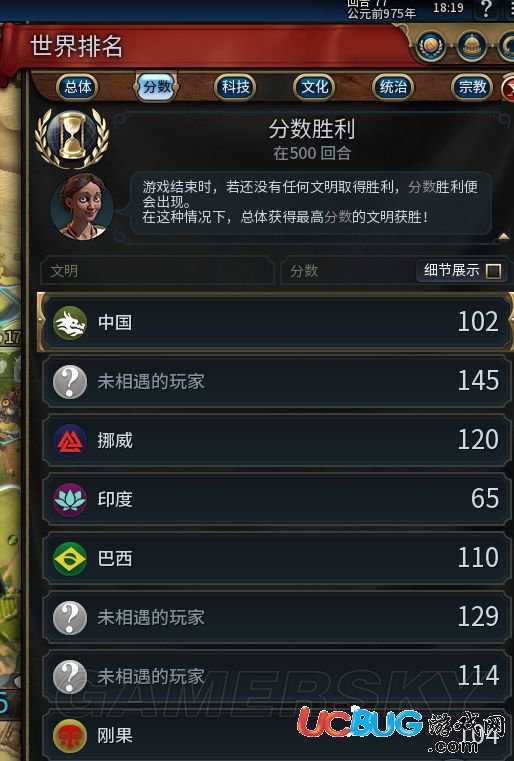Screen dimensions: 514x761
Task: Click the advisor portrait thumbnail
Action: (82, 207)
